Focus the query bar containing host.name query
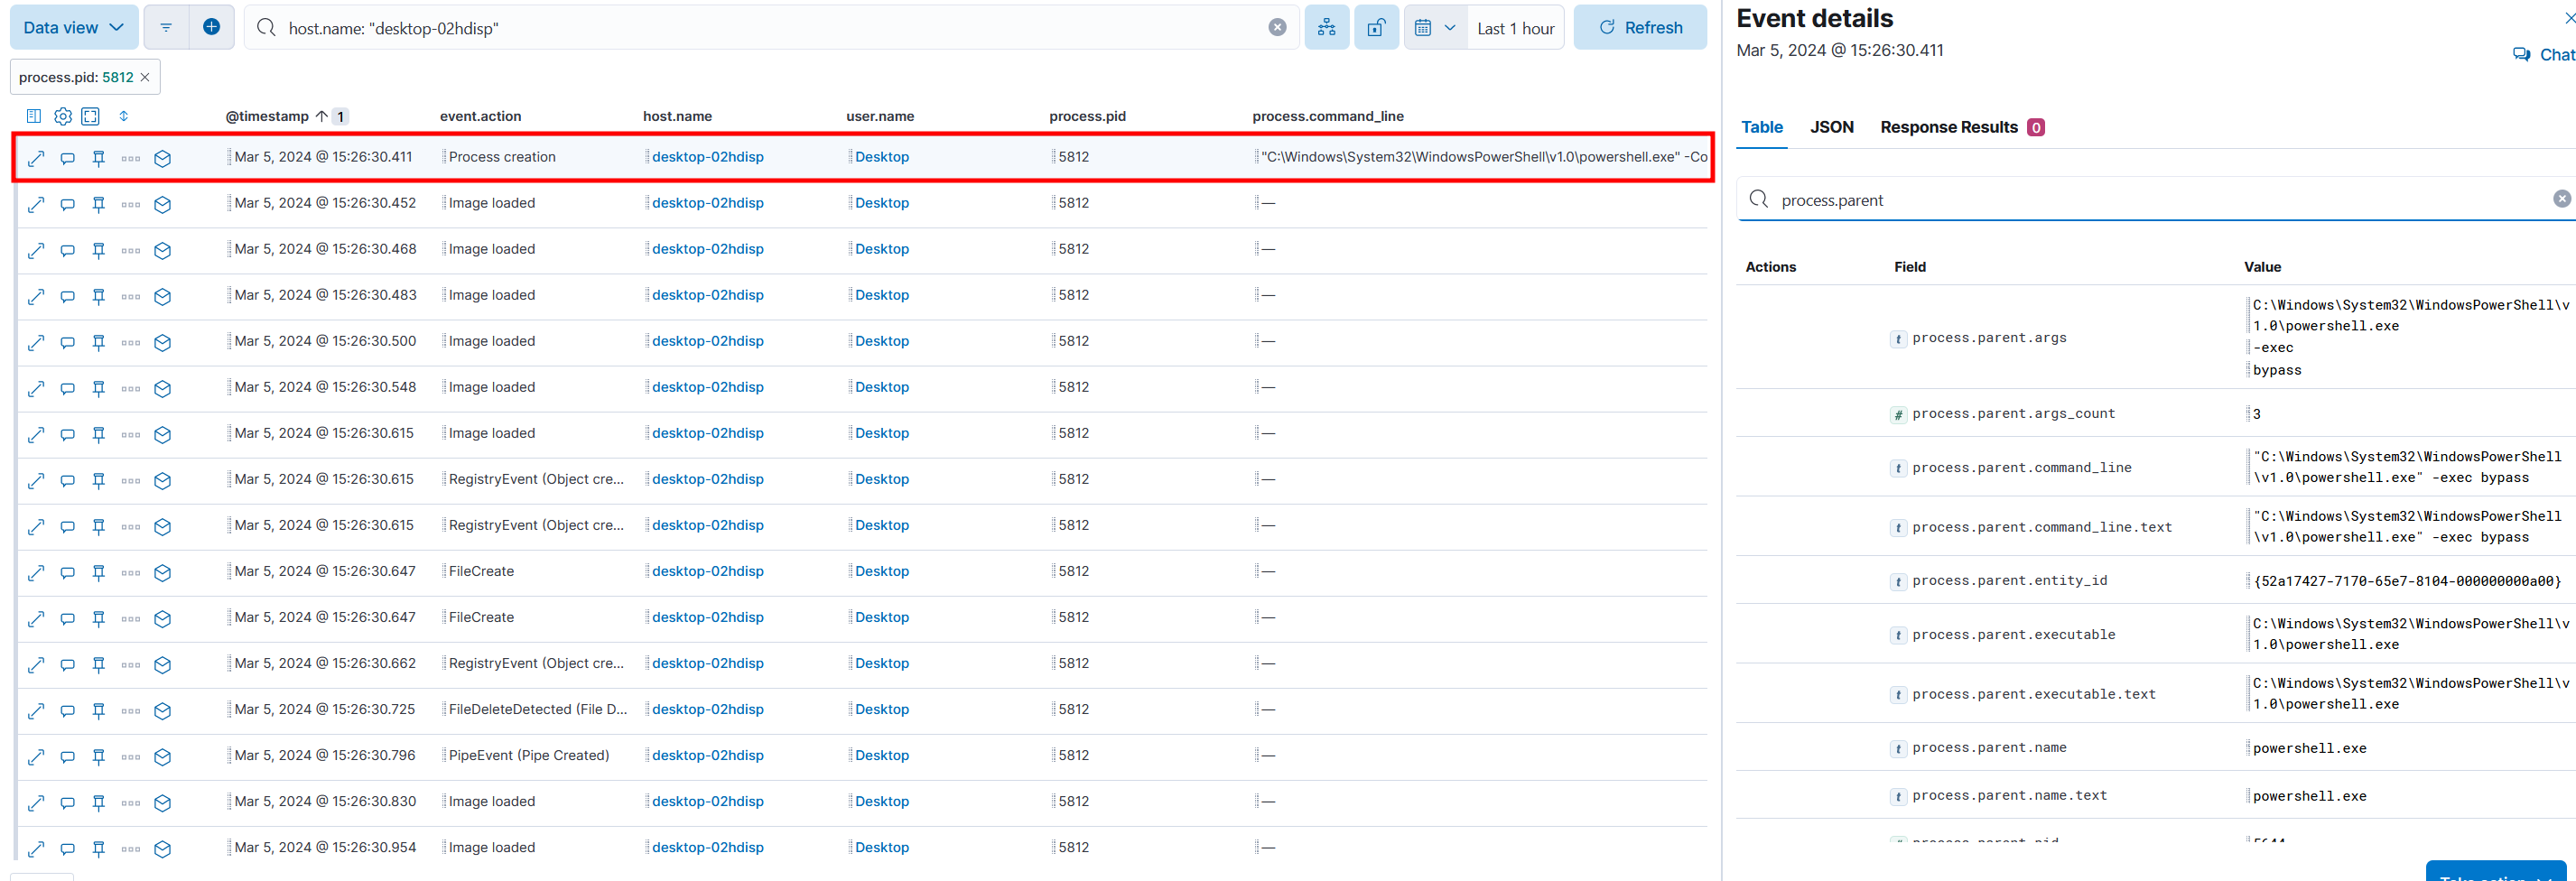The image size is (2576, 881). point(770,28)
